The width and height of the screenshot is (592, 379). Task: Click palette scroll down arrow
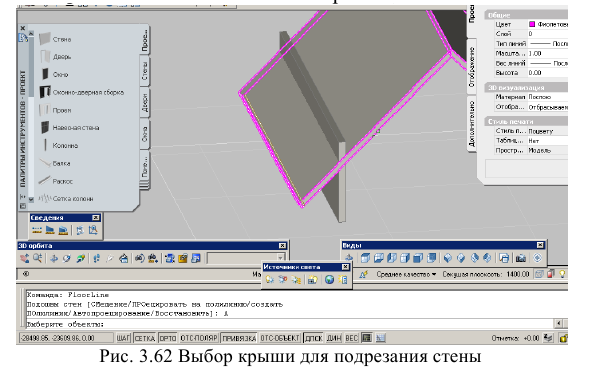tap(31, 199)
